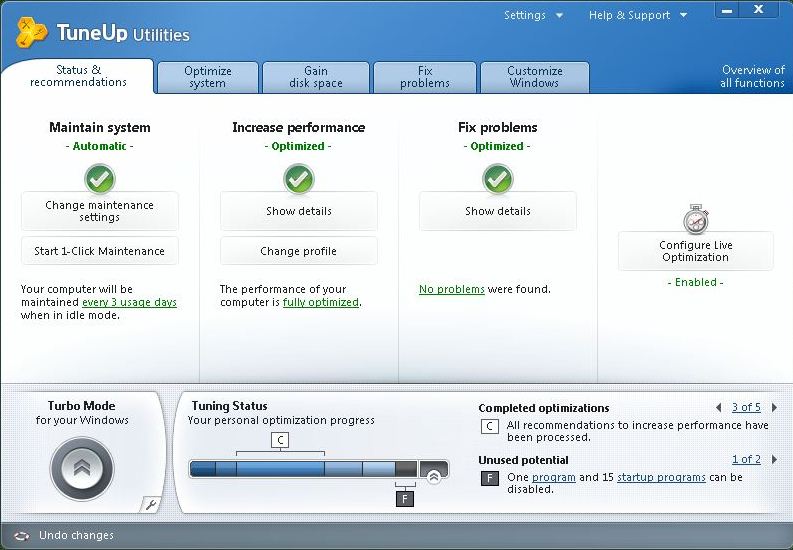Toggle the Turbo Mode round button
Image resolution: width=793 pixels, height=550 pixels.
pos(82,469)
